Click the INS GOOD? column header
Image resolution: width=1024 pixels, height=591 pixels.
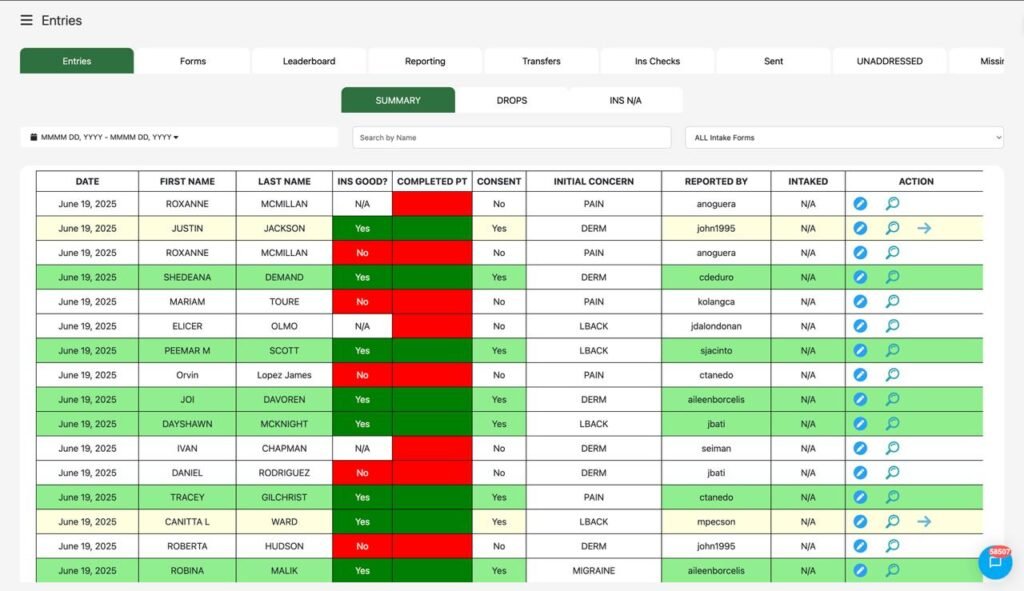pos(362,181)
